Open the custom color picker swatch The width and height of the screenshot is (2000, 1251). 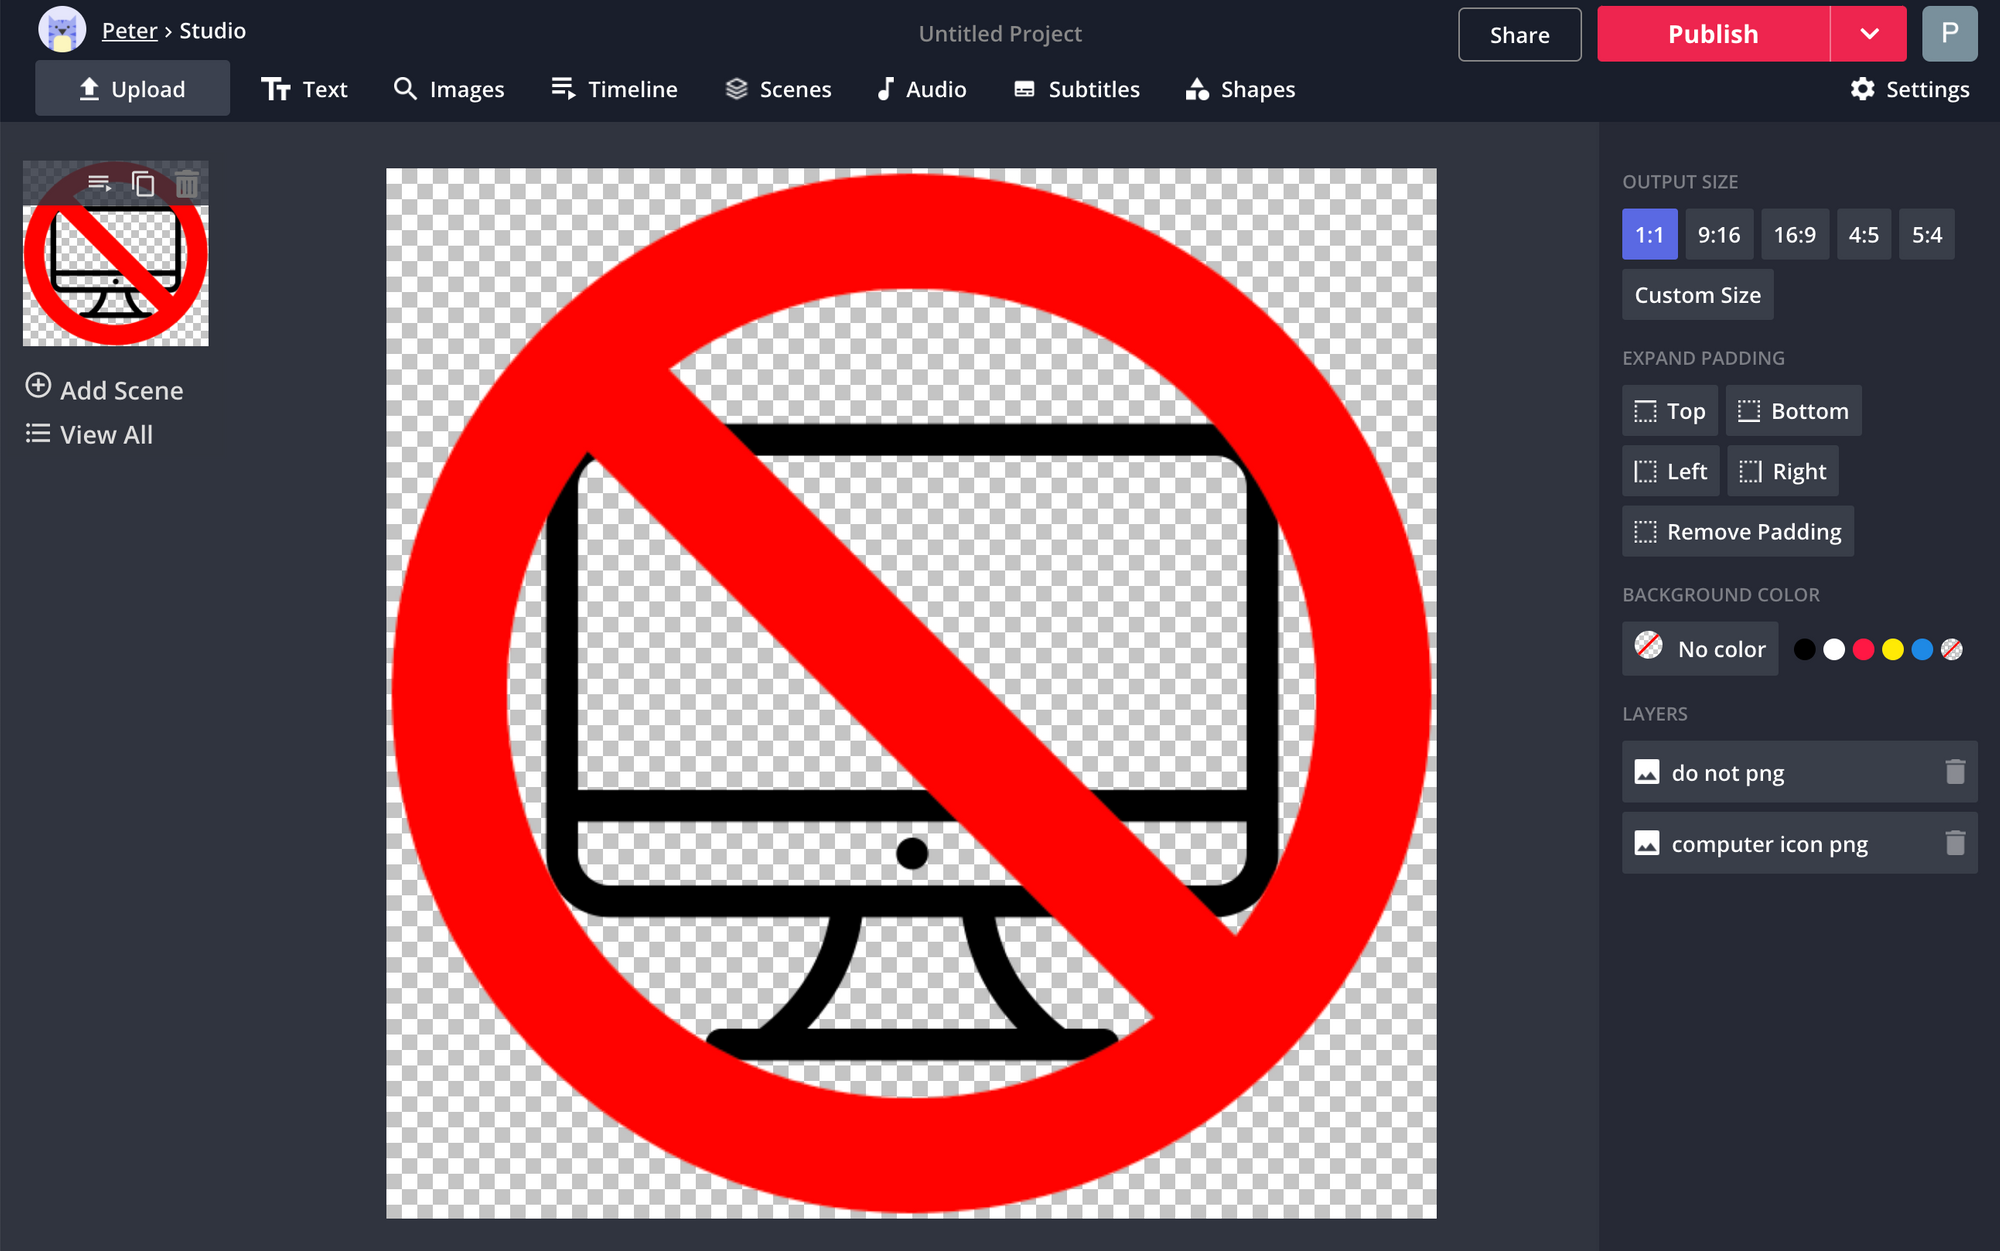[x=1951, y=650]
